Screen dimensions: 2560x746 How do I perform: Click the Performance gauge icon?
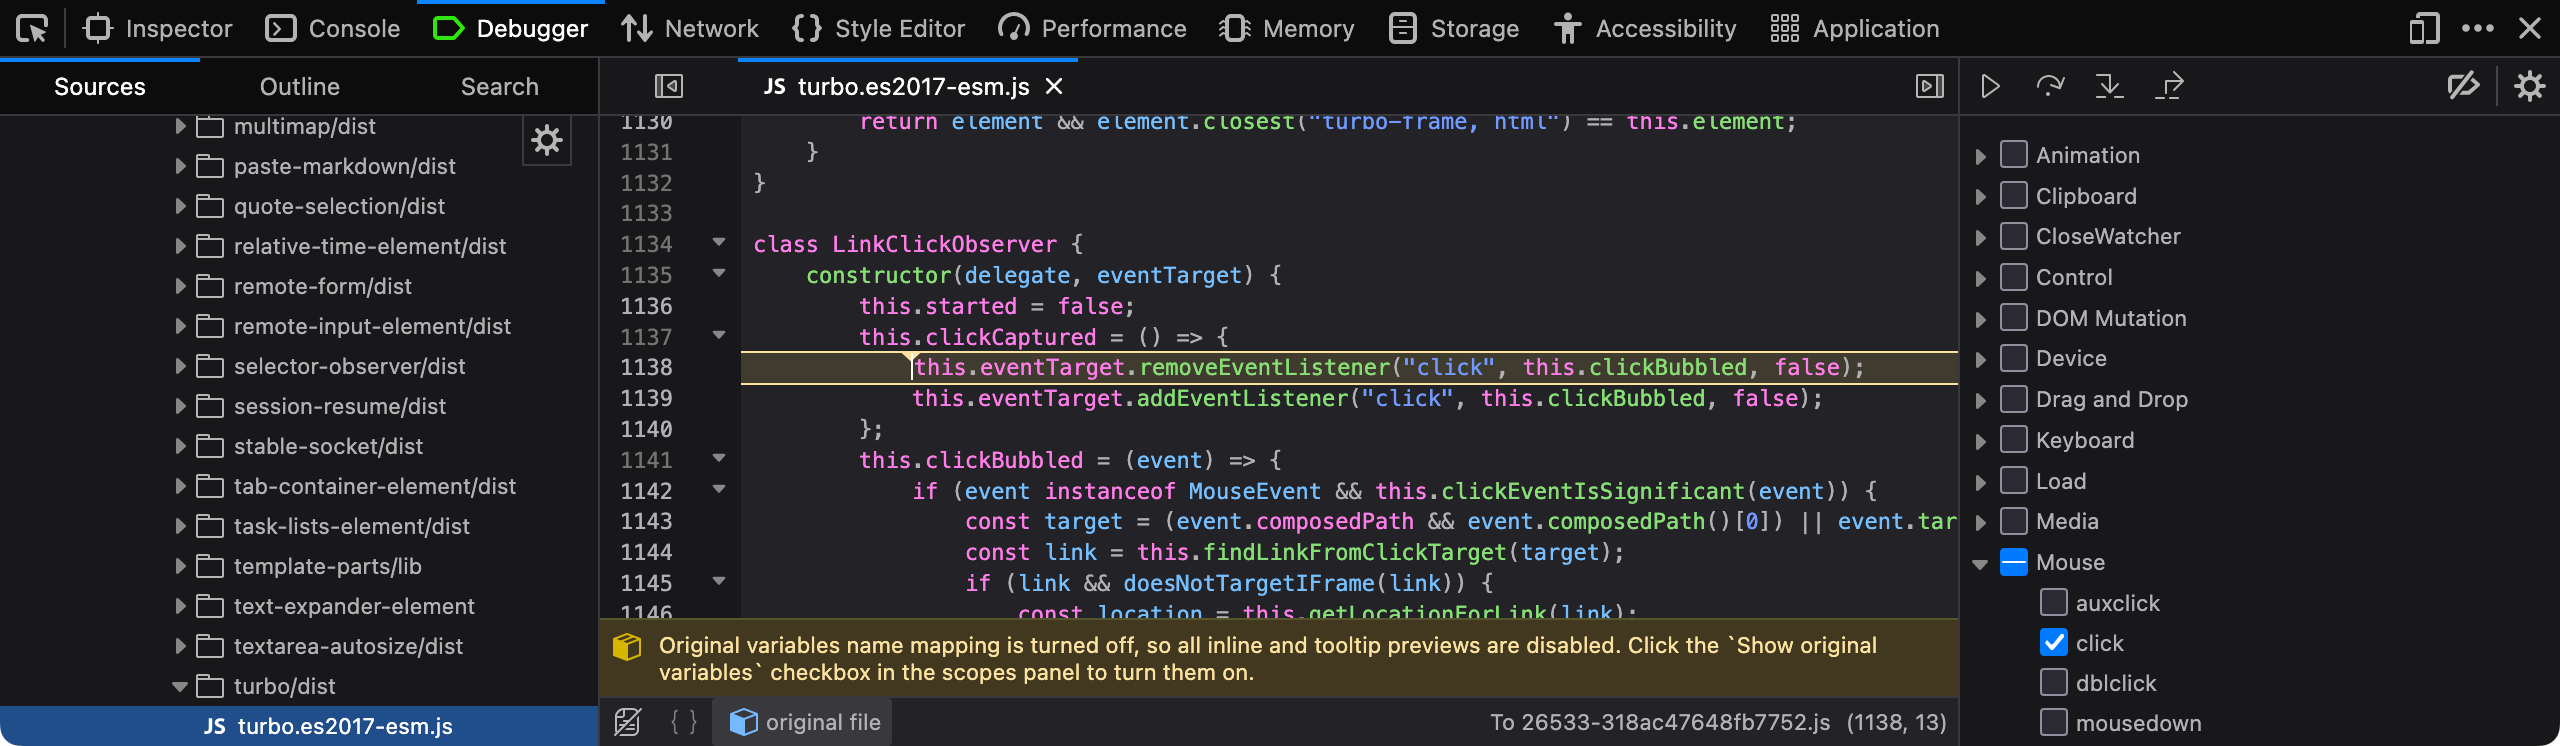coord(1013,29)
